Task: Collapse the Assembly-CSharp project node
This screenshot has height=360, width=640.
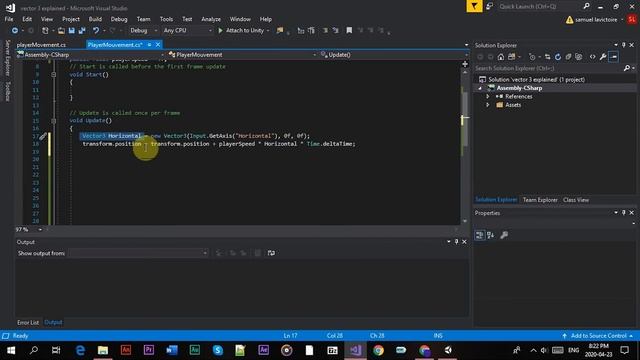Action: coord(480,88)
